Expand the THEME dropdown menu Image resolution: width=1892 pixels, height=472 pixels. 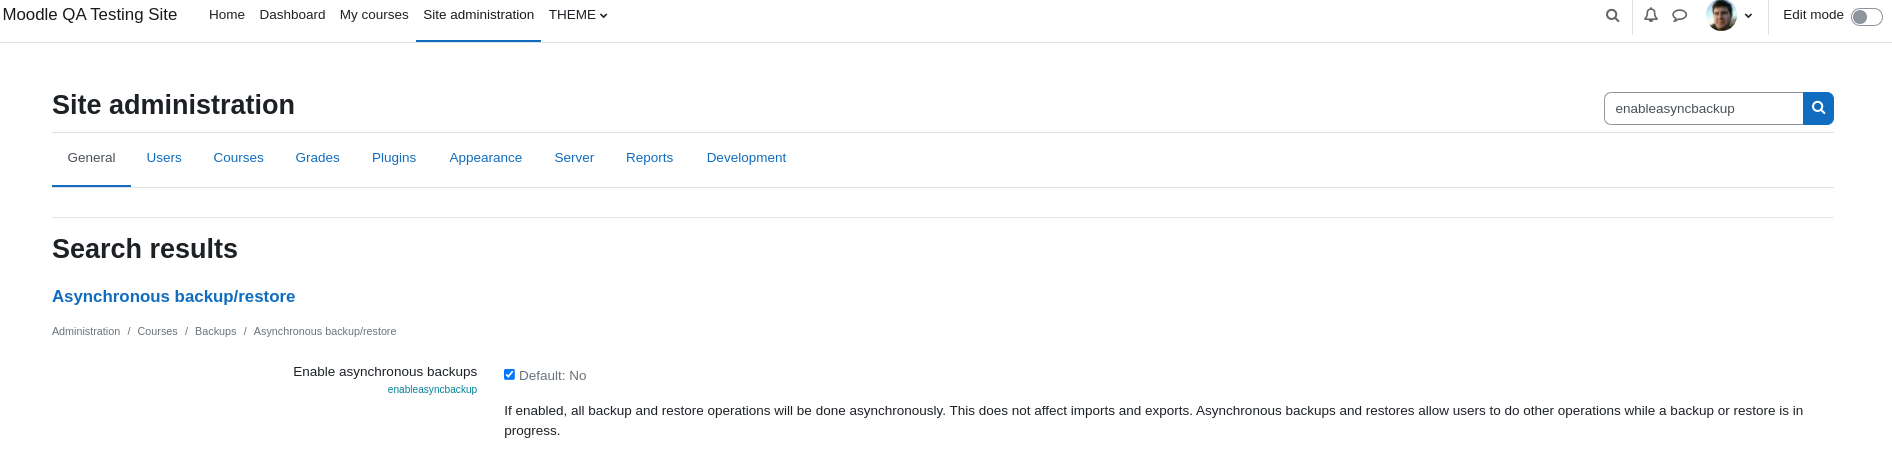pyautogui.click(x=578, y=15)
